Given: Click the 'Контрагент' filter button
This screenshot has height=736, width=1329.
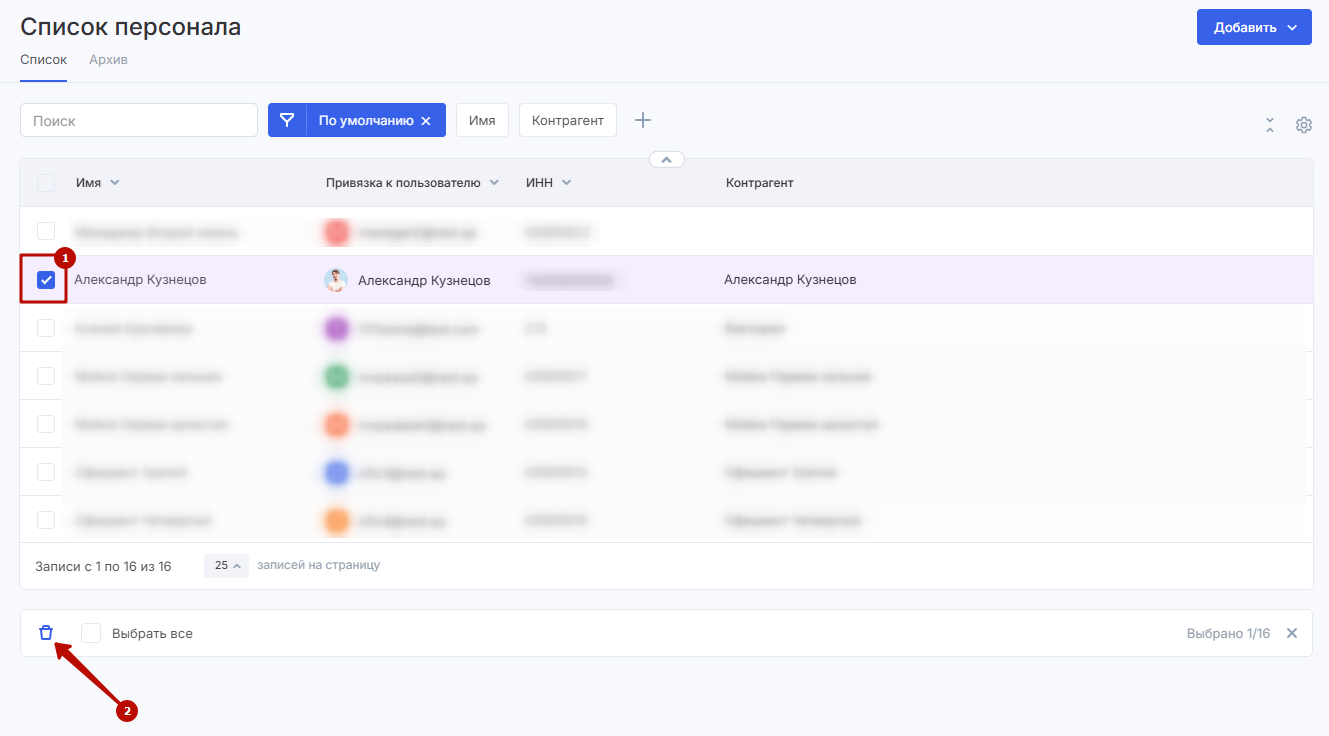Looking at the screenshot, I should point(567,120).
